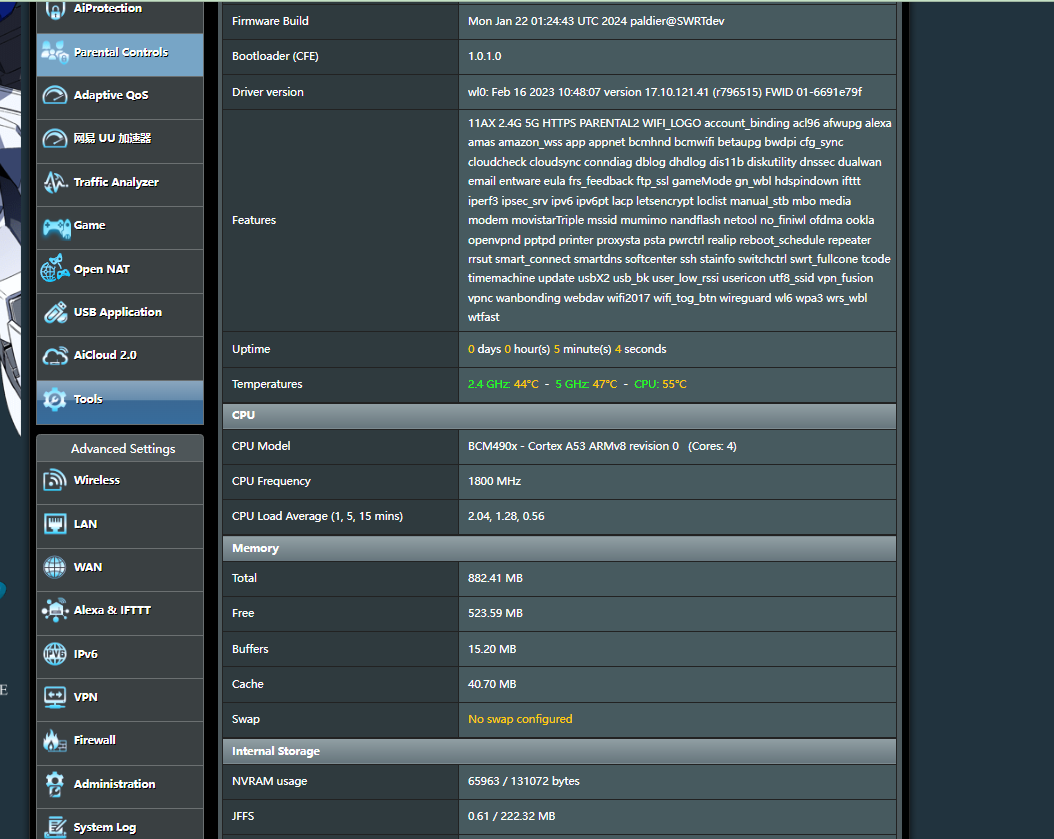The image size is (1054, 839).
Task: Click the Open NAT globe icon
Action: pyautogui.click(x=55, y=270)
